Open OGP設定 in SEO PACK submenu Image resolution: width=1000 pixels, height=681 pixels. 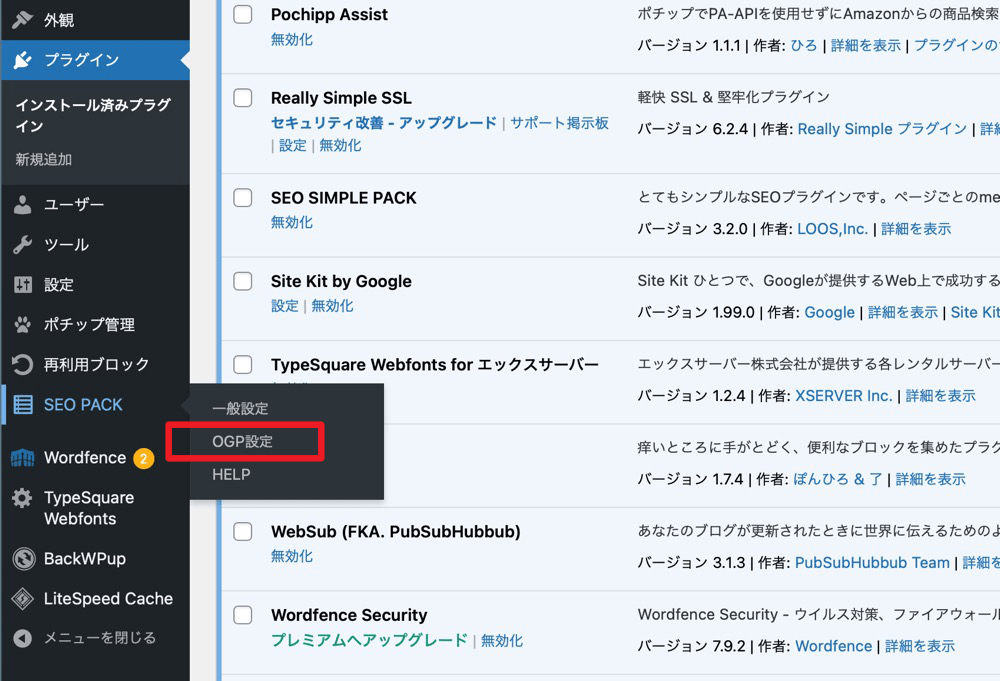242,442
